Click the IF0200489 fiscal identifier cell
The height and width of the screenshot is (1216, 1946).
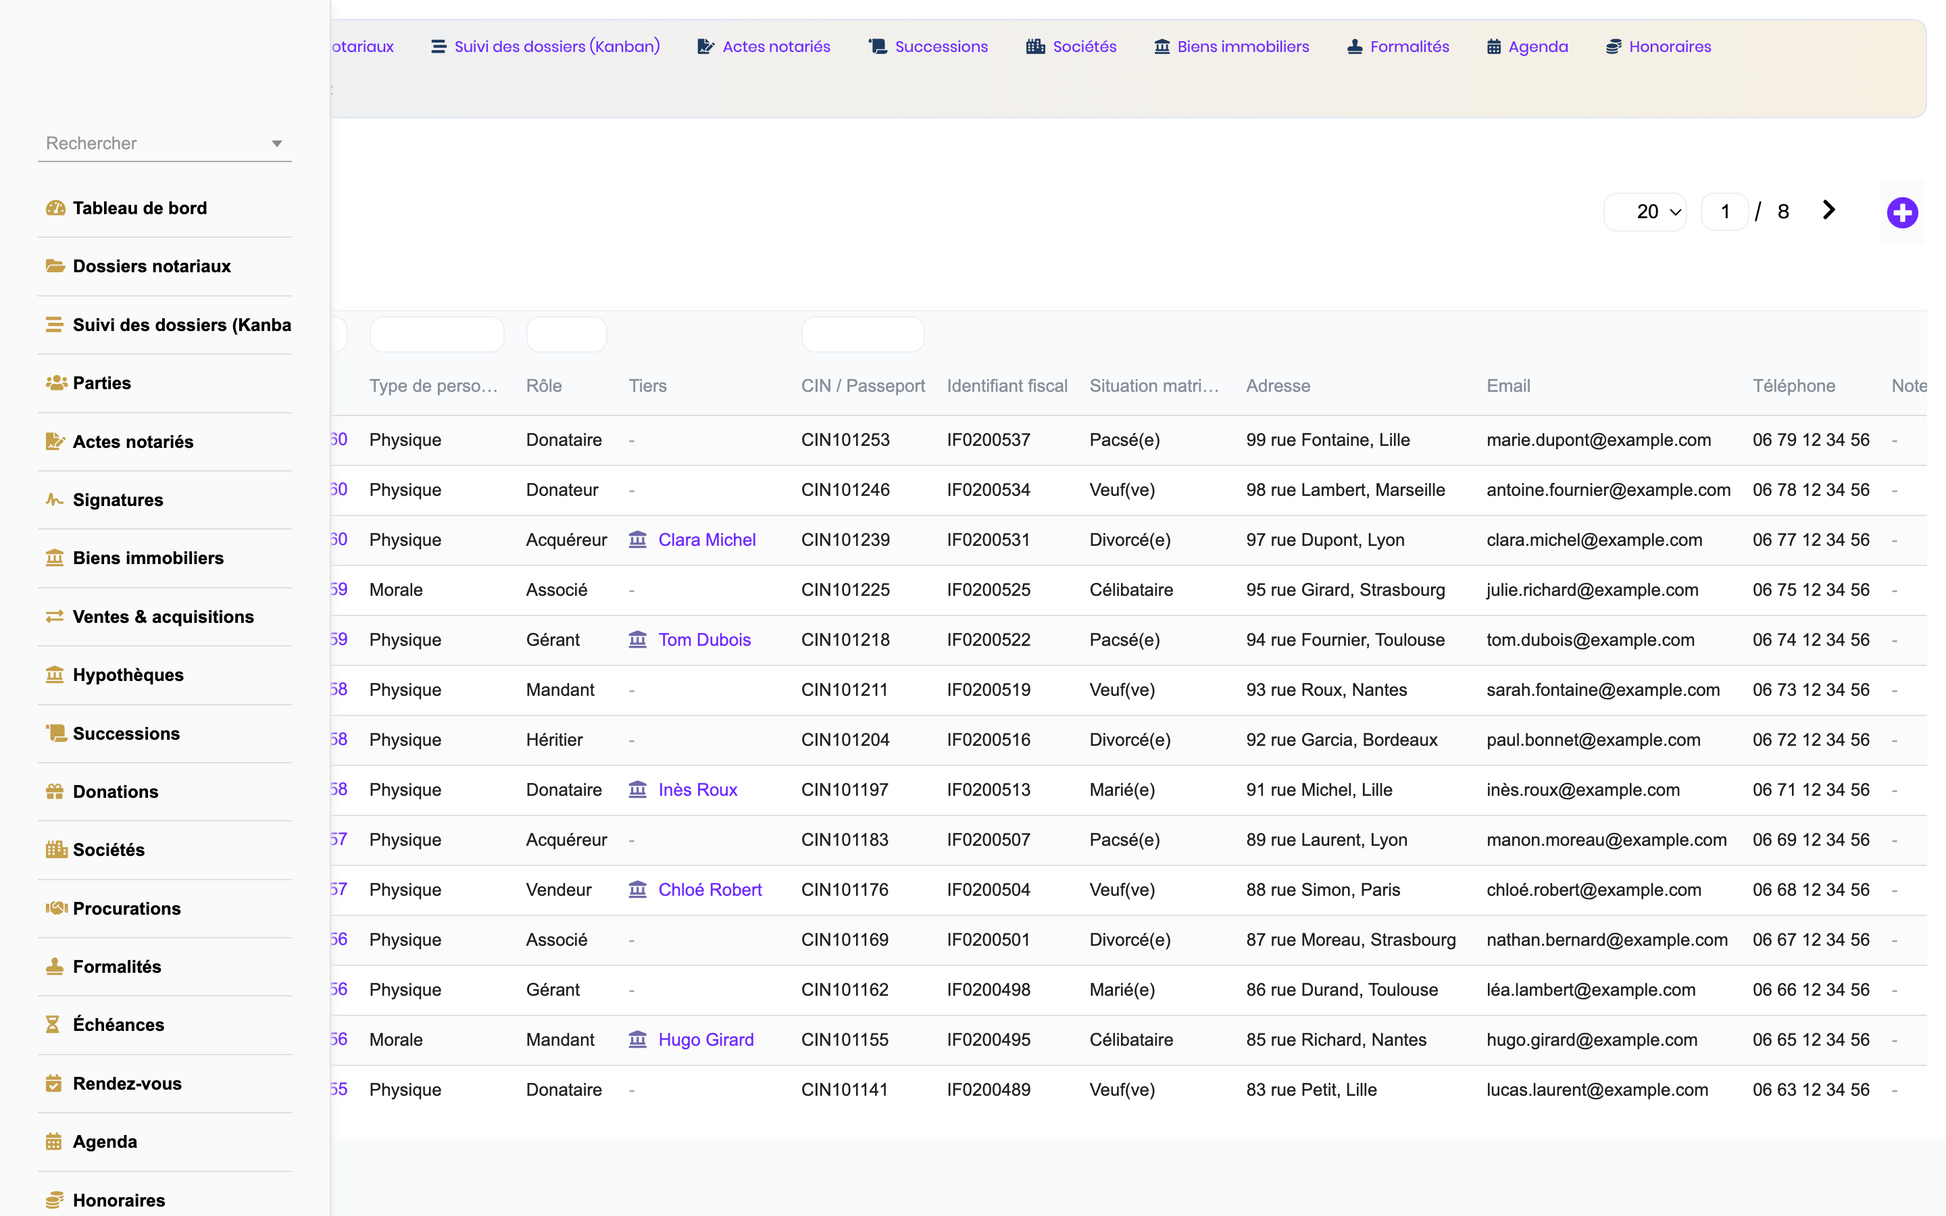[989, 1090]
